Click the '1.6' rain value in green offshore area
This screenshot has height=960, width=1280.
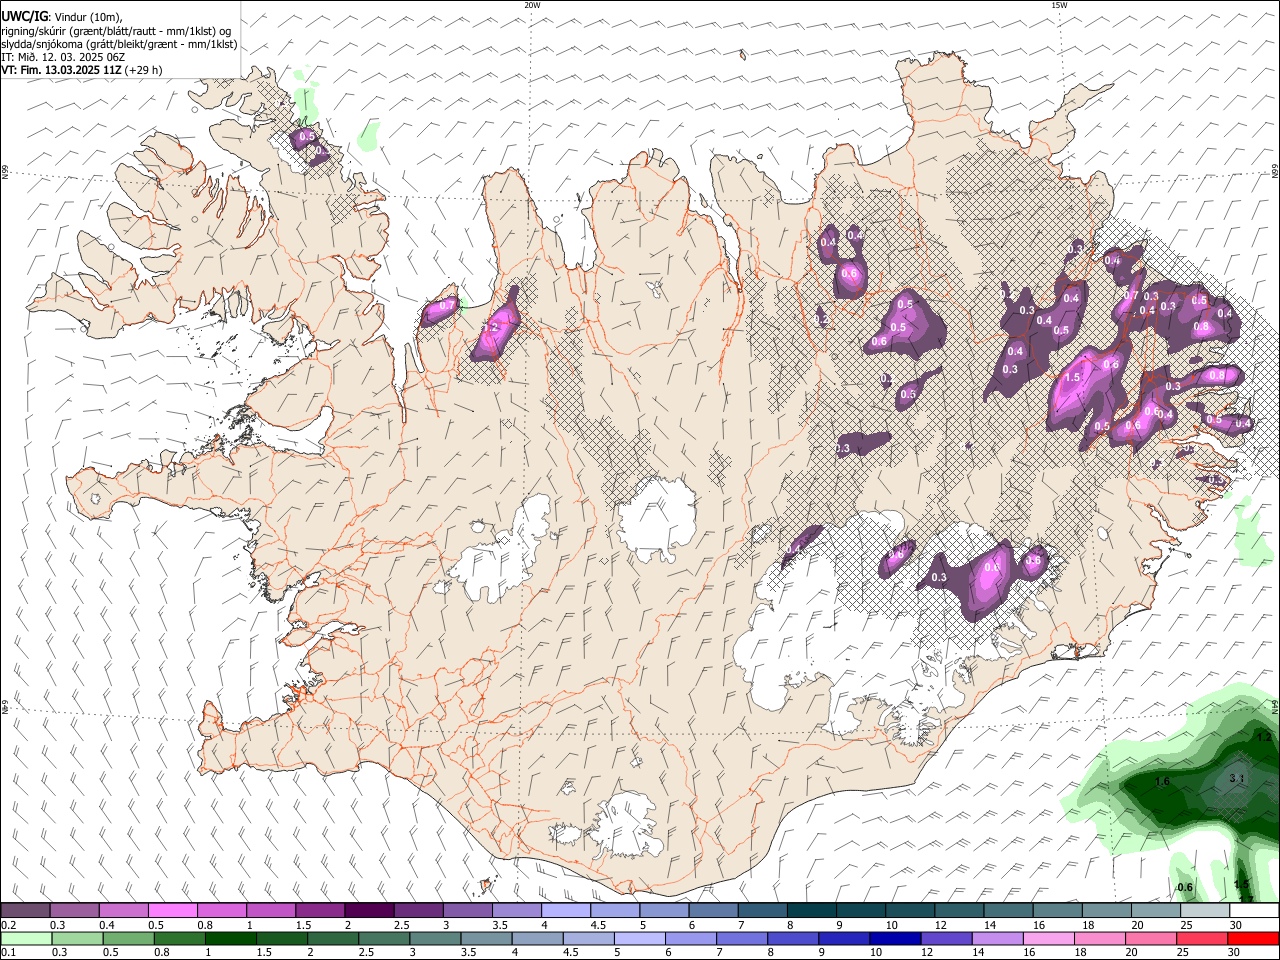[1162, 782]
